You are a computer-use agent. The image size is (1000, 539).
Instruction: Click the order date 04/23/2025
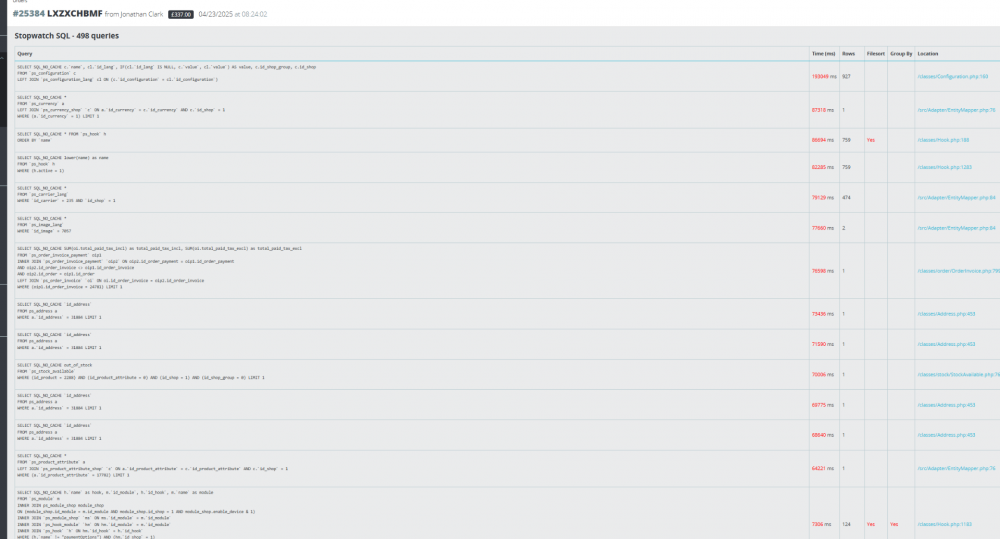point(216,14)
